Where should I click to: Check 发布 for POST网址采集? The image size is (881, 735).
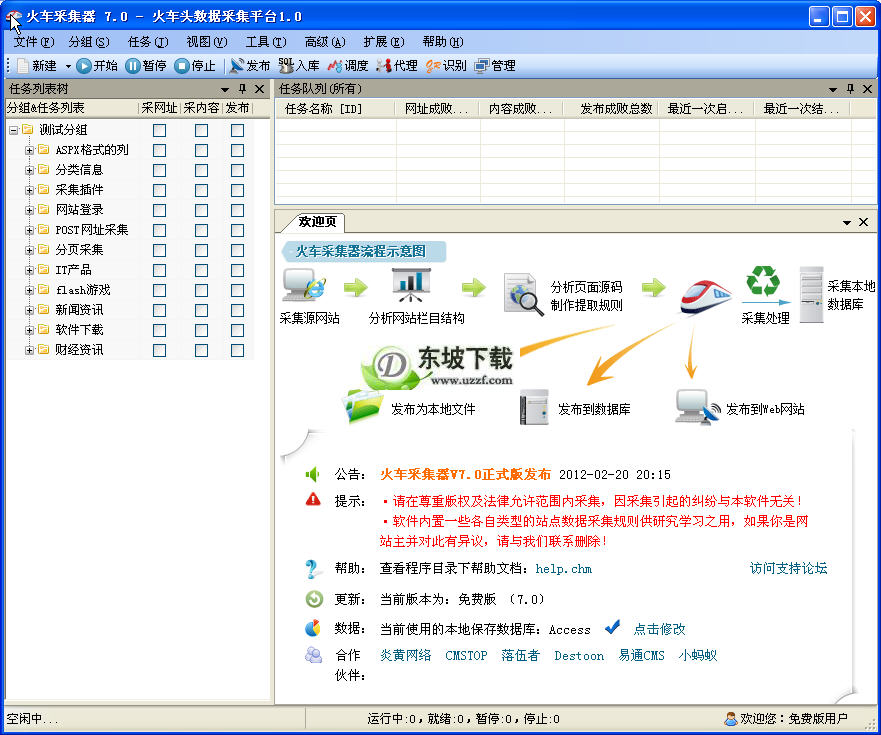(238, 230)
